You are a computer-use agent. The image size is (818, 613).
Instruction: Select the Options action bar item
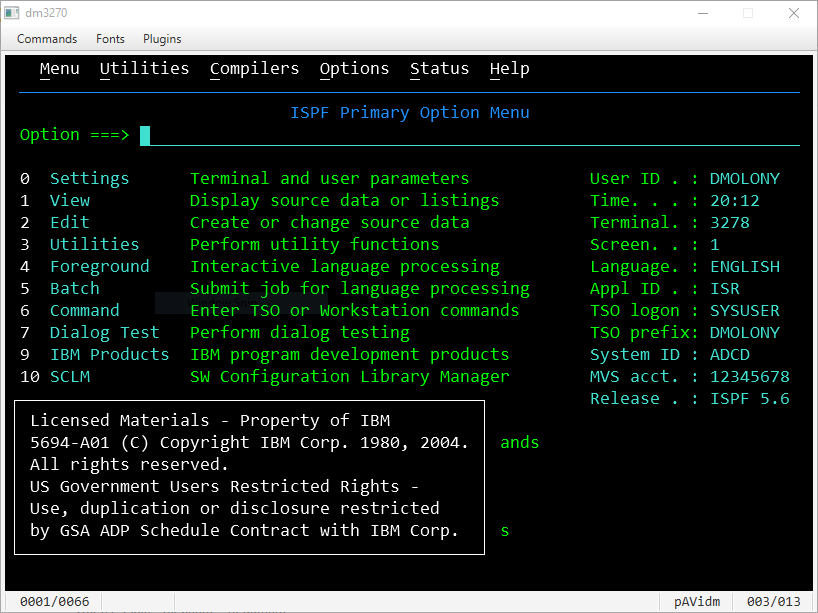click(x=354, y=69)
